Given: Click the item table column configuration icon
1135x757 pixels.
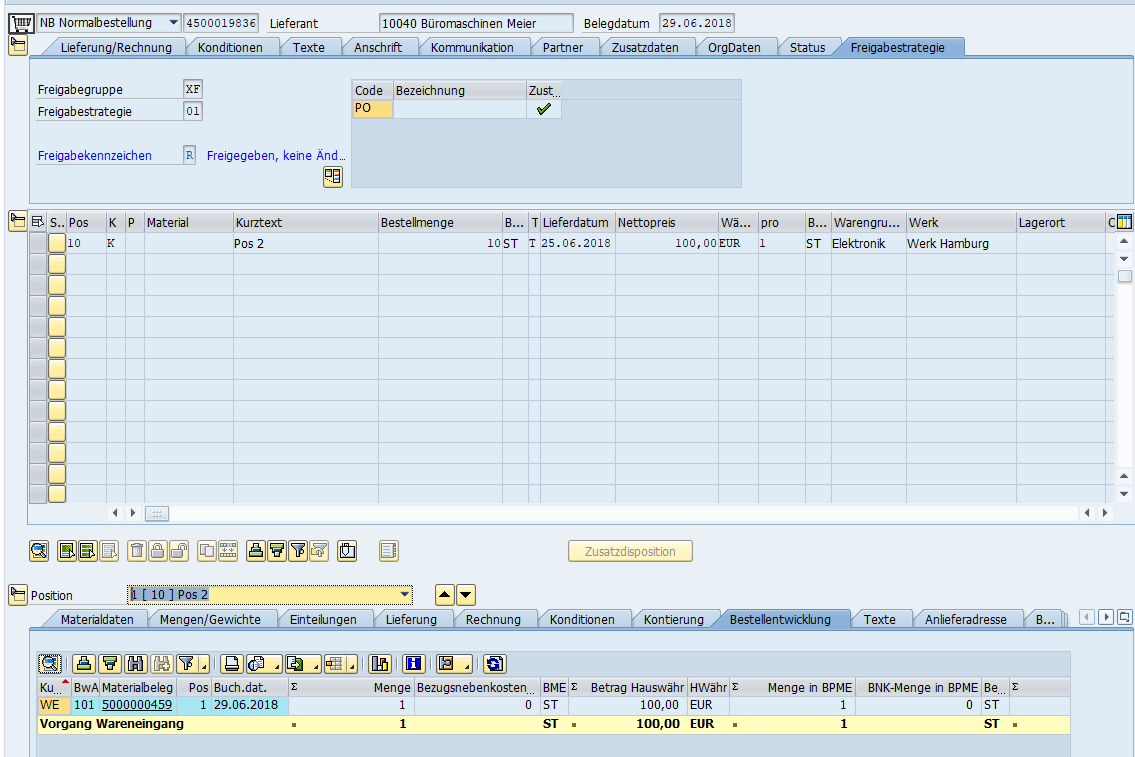Looking at the screenshot, I should pos(1123,222).
